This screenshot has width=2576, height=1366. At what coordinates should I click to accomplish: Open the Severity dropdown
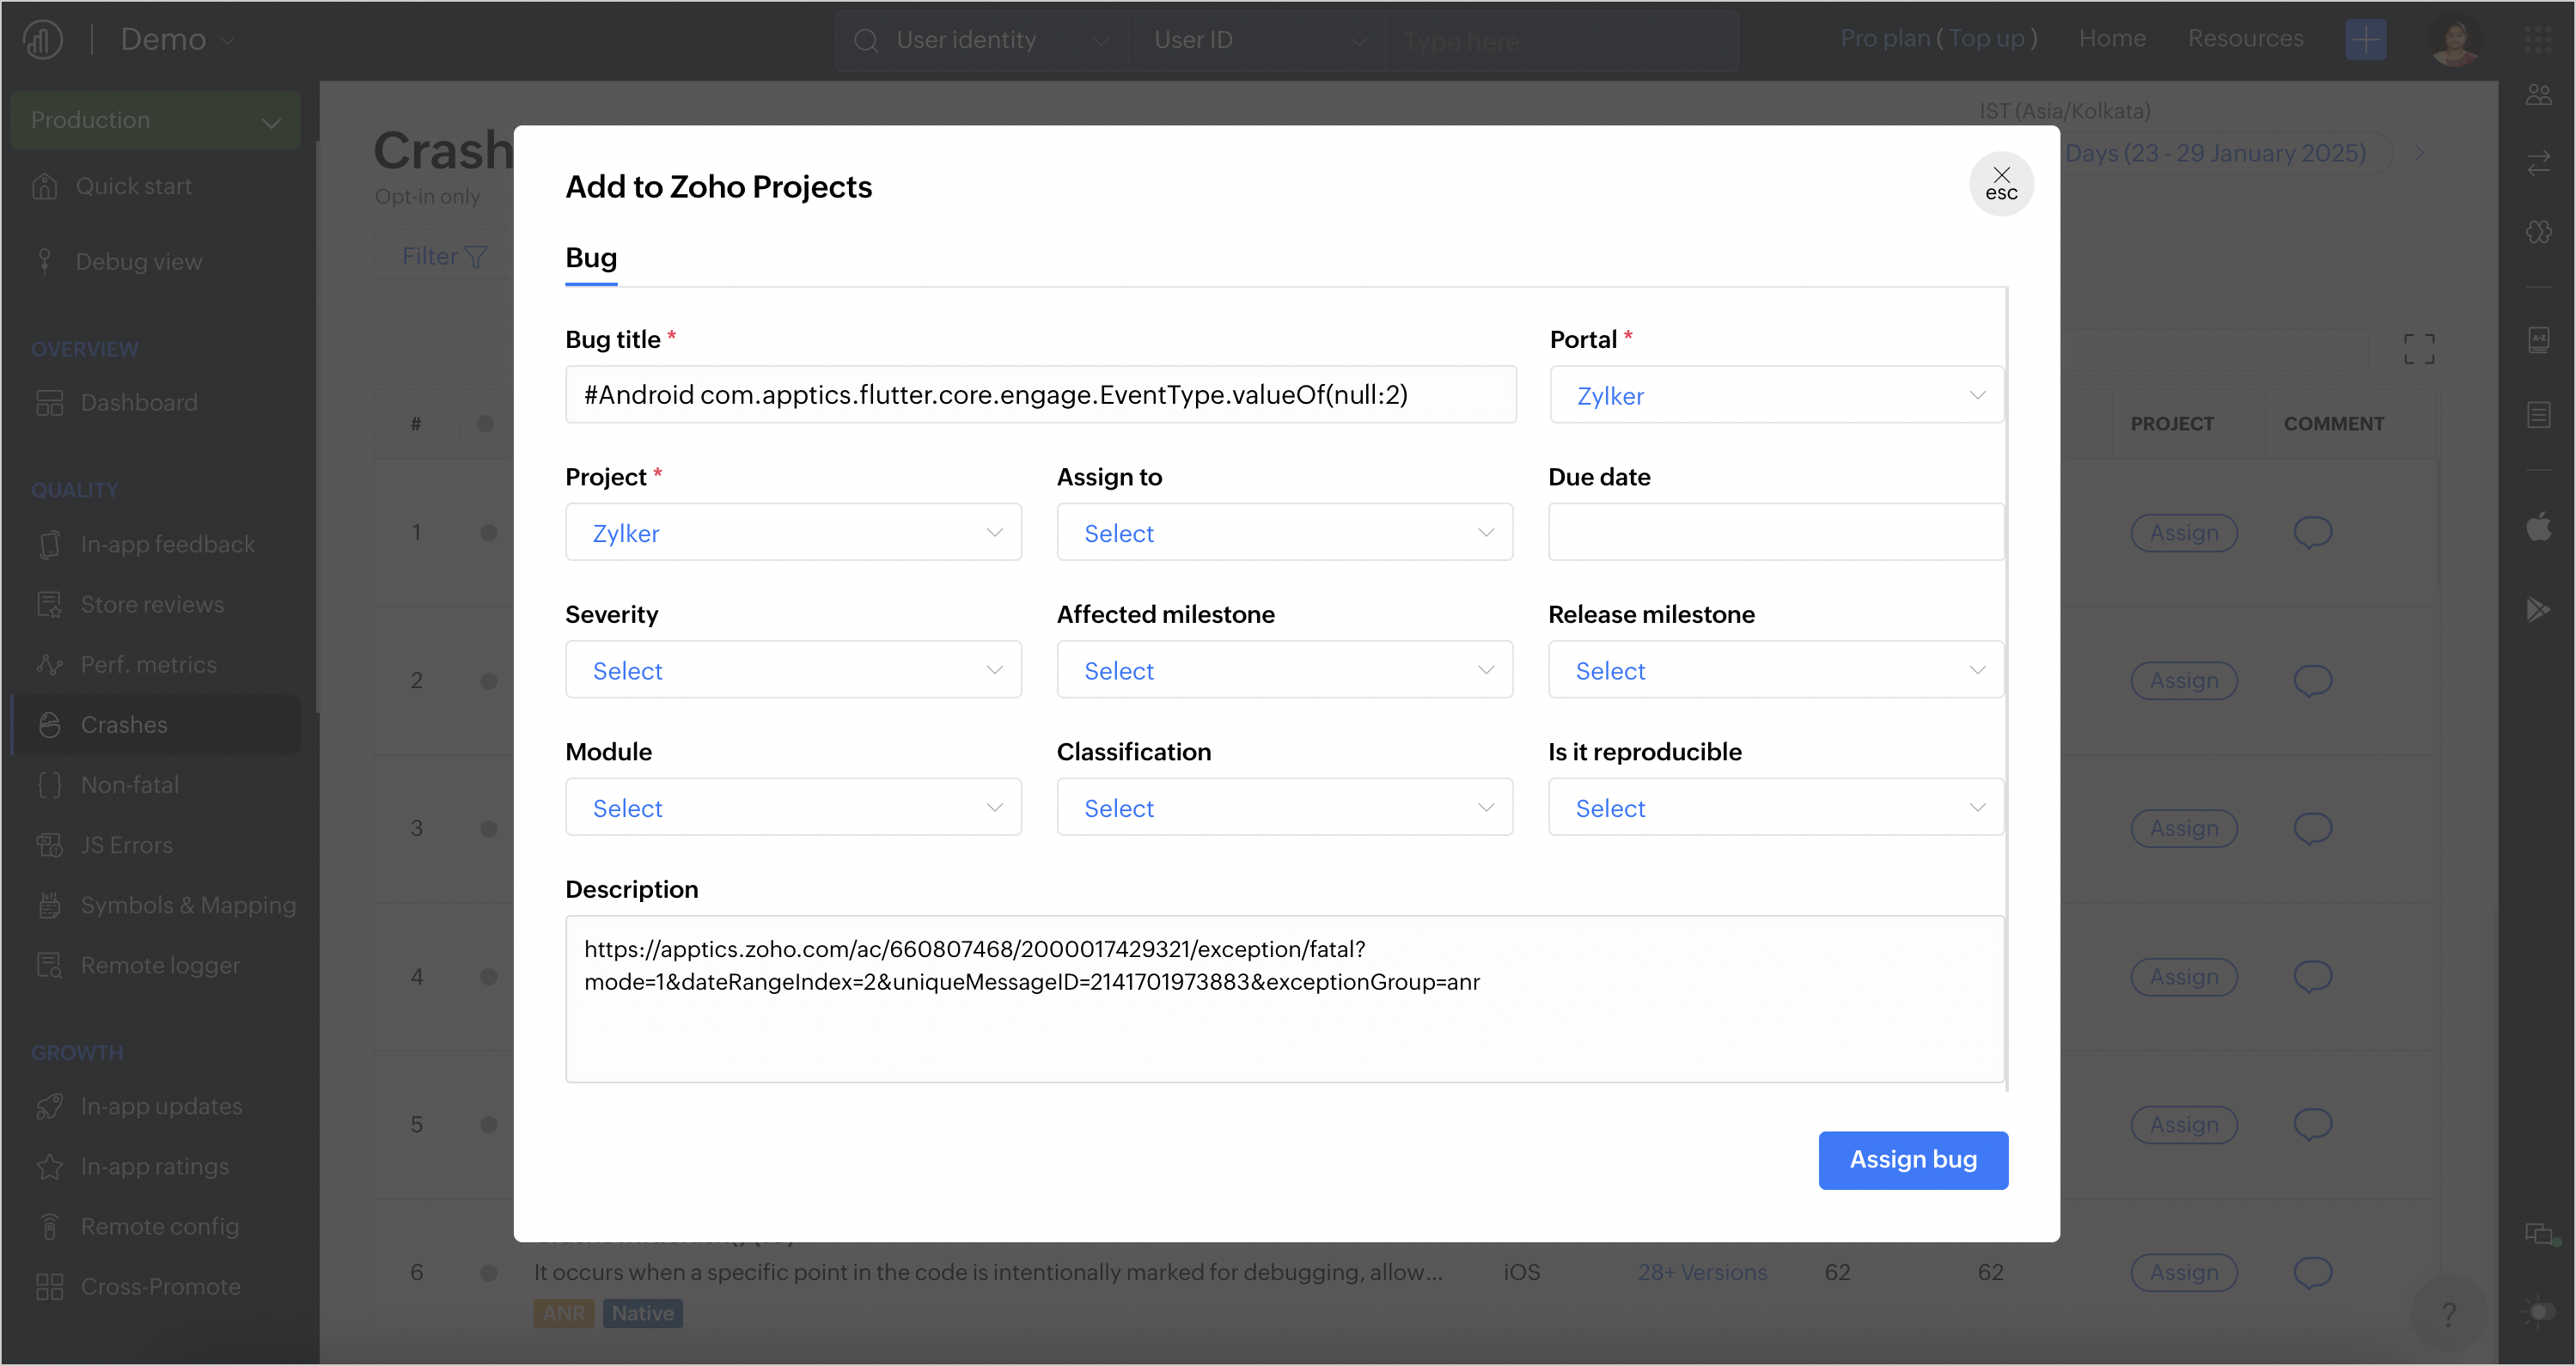click(792, 670)
